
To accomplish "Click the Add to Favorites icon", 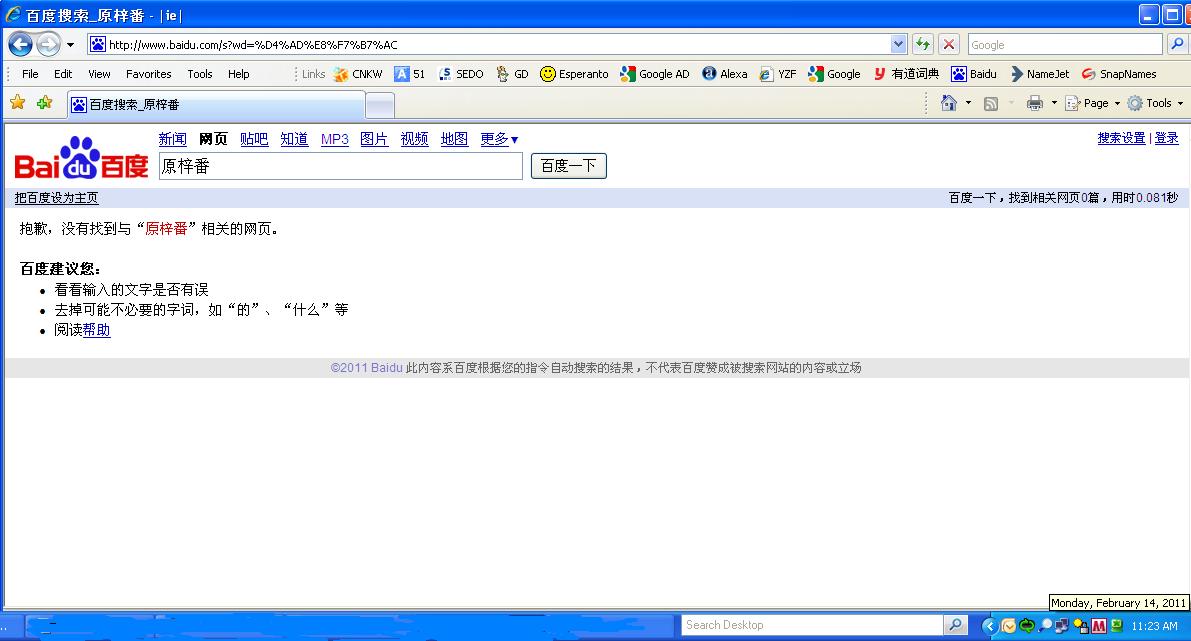I will coord(44,103).
